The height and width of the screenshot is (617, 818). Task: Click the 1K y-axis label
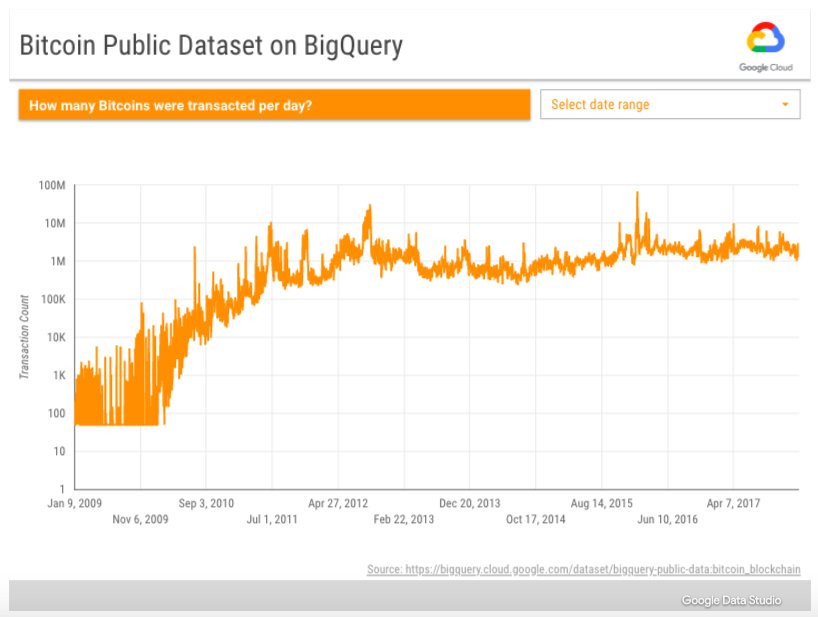pos(59,376)
